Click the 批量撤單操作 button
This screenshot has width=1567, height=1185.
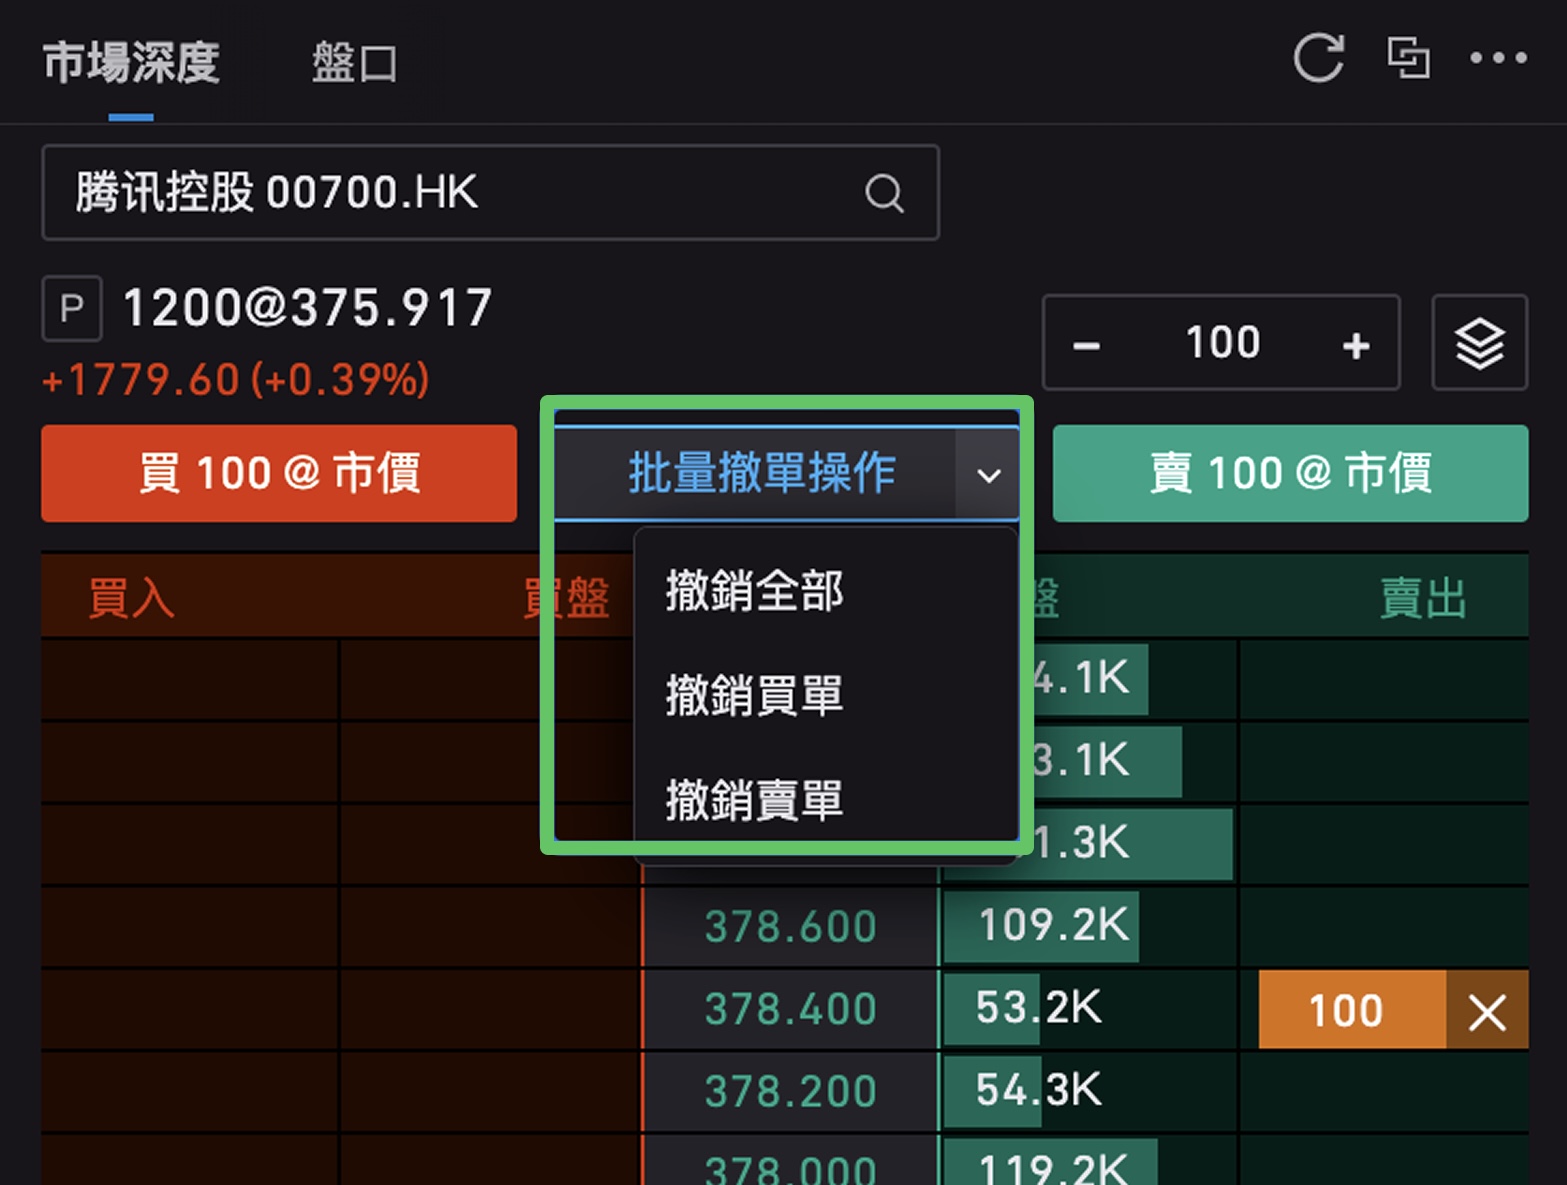[x=760, y=474]
